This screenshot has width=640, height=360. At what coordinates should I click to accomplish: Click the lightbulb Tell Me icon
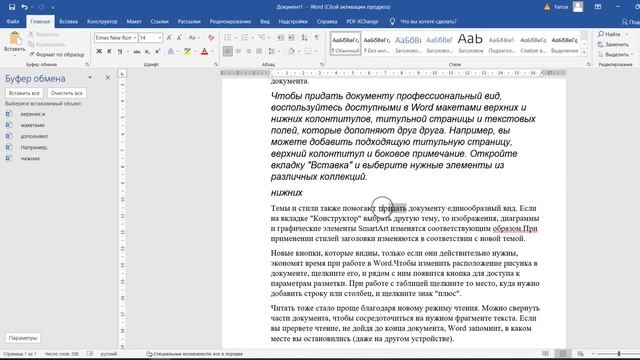tap(392, 21)
